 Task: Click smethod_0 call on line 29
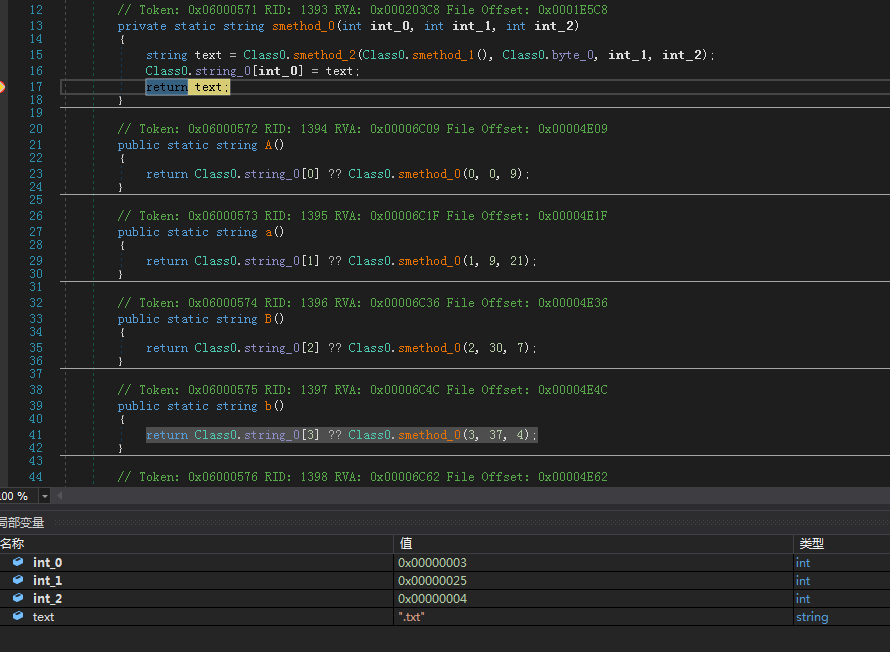(x=429, y=261)
